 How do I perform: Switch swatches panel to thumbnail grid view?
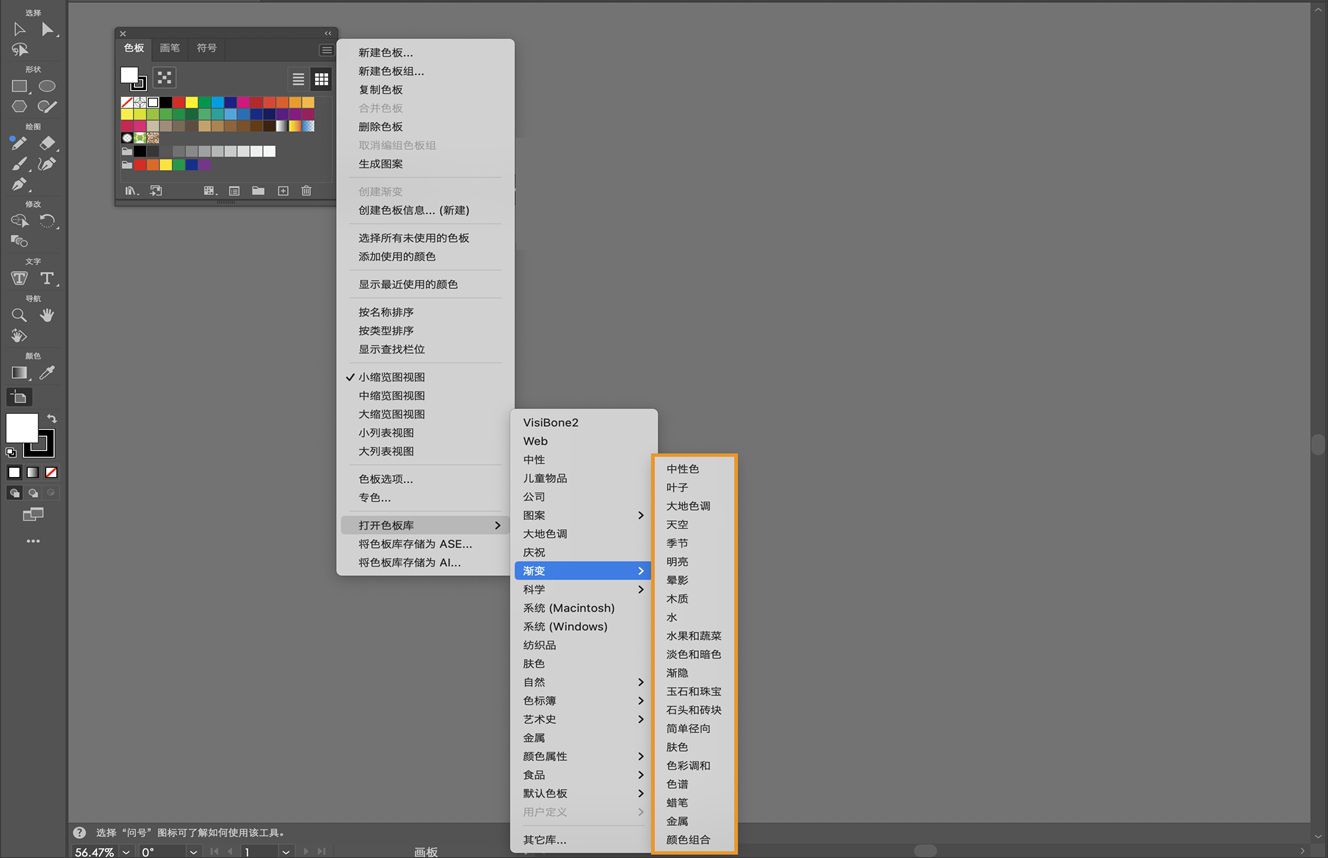[x=321, y=79]
